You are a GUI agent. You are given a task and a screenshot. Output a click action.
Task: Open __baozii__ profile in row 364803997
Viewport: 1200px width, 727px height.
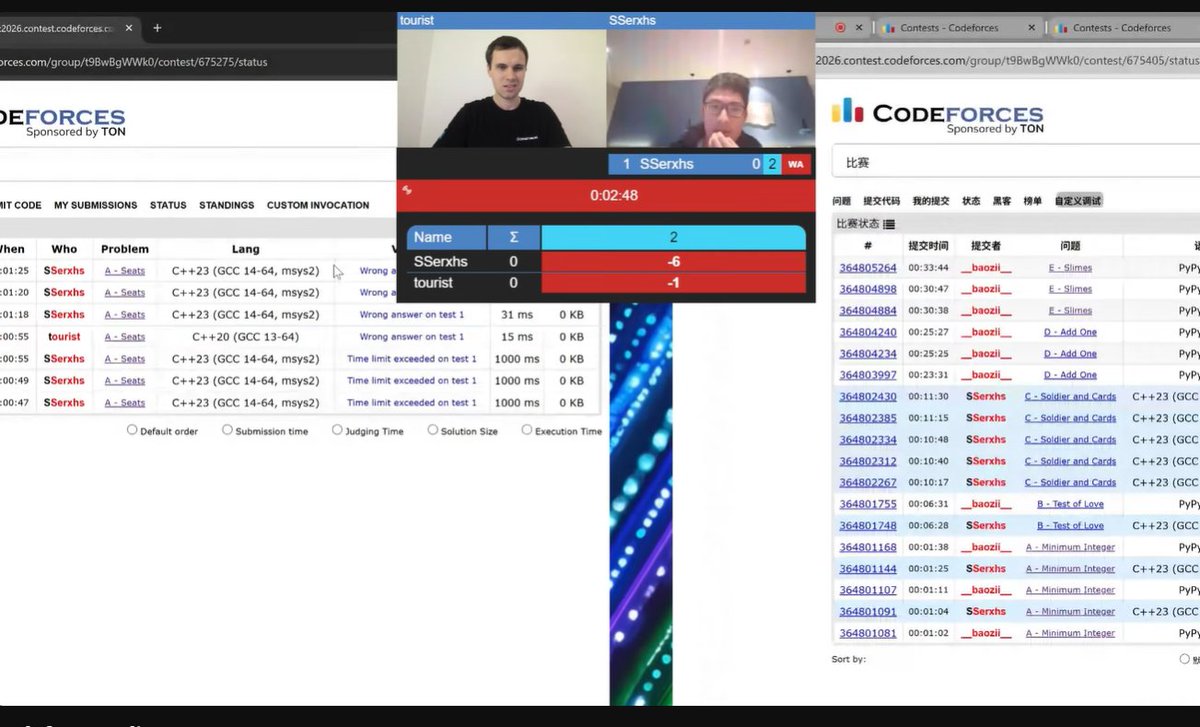pos(986,375)
